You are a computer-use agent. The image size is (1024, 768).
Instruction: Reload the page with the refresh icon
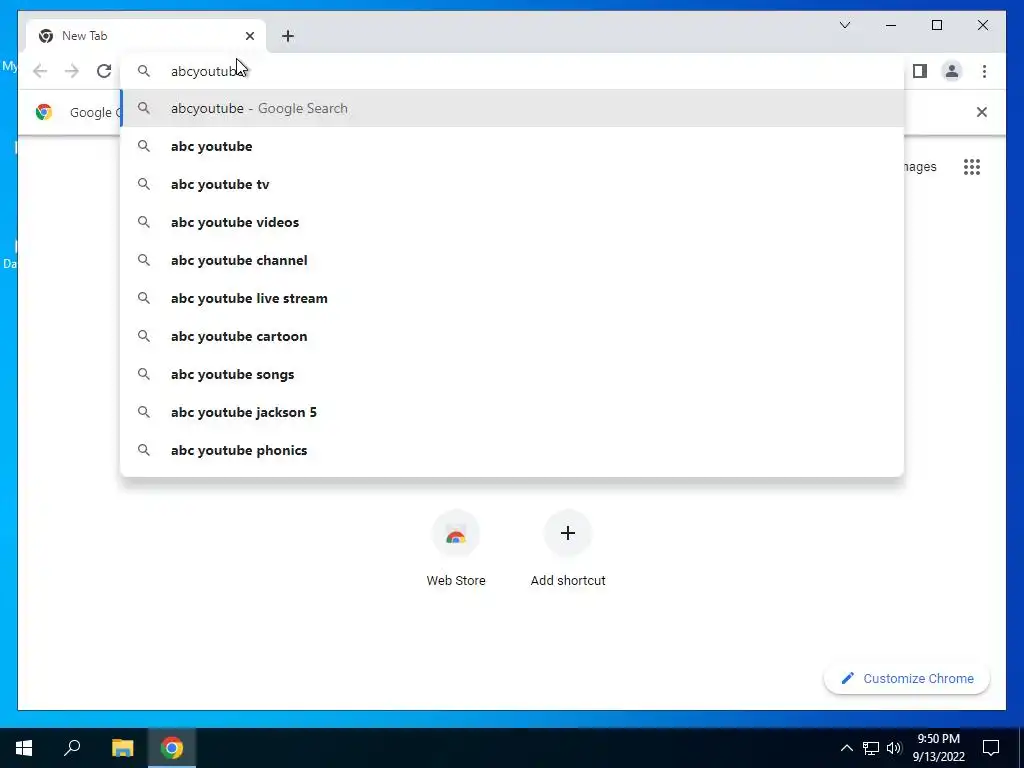coord(104,71)
